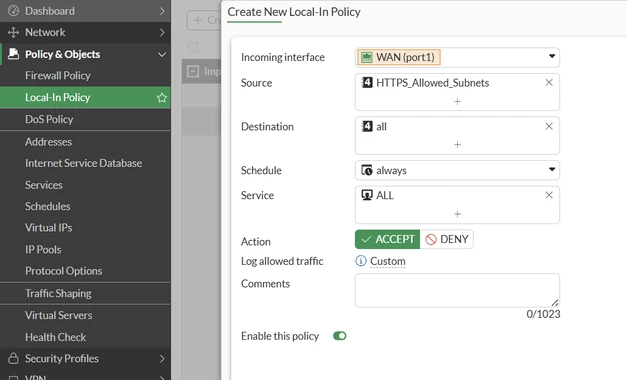The image size is (627, 380).
Task: Click the 'Create New Local-In Policy' title
Action: coord(294,12)
